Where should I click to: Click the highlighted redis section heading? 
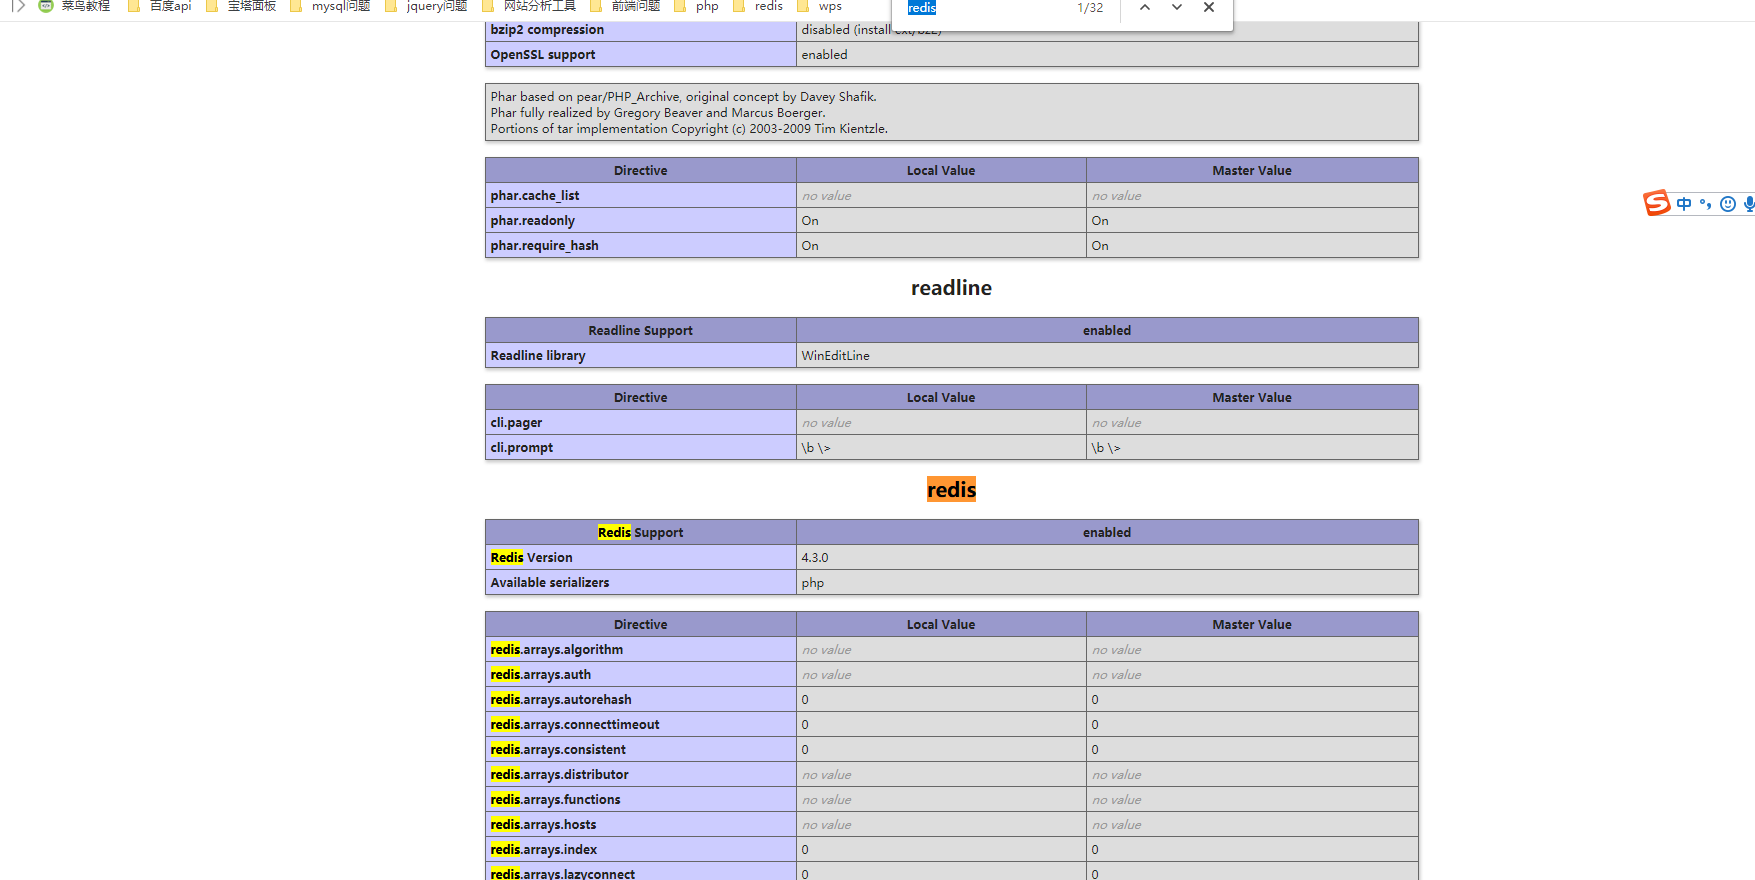tap(951, 490)
